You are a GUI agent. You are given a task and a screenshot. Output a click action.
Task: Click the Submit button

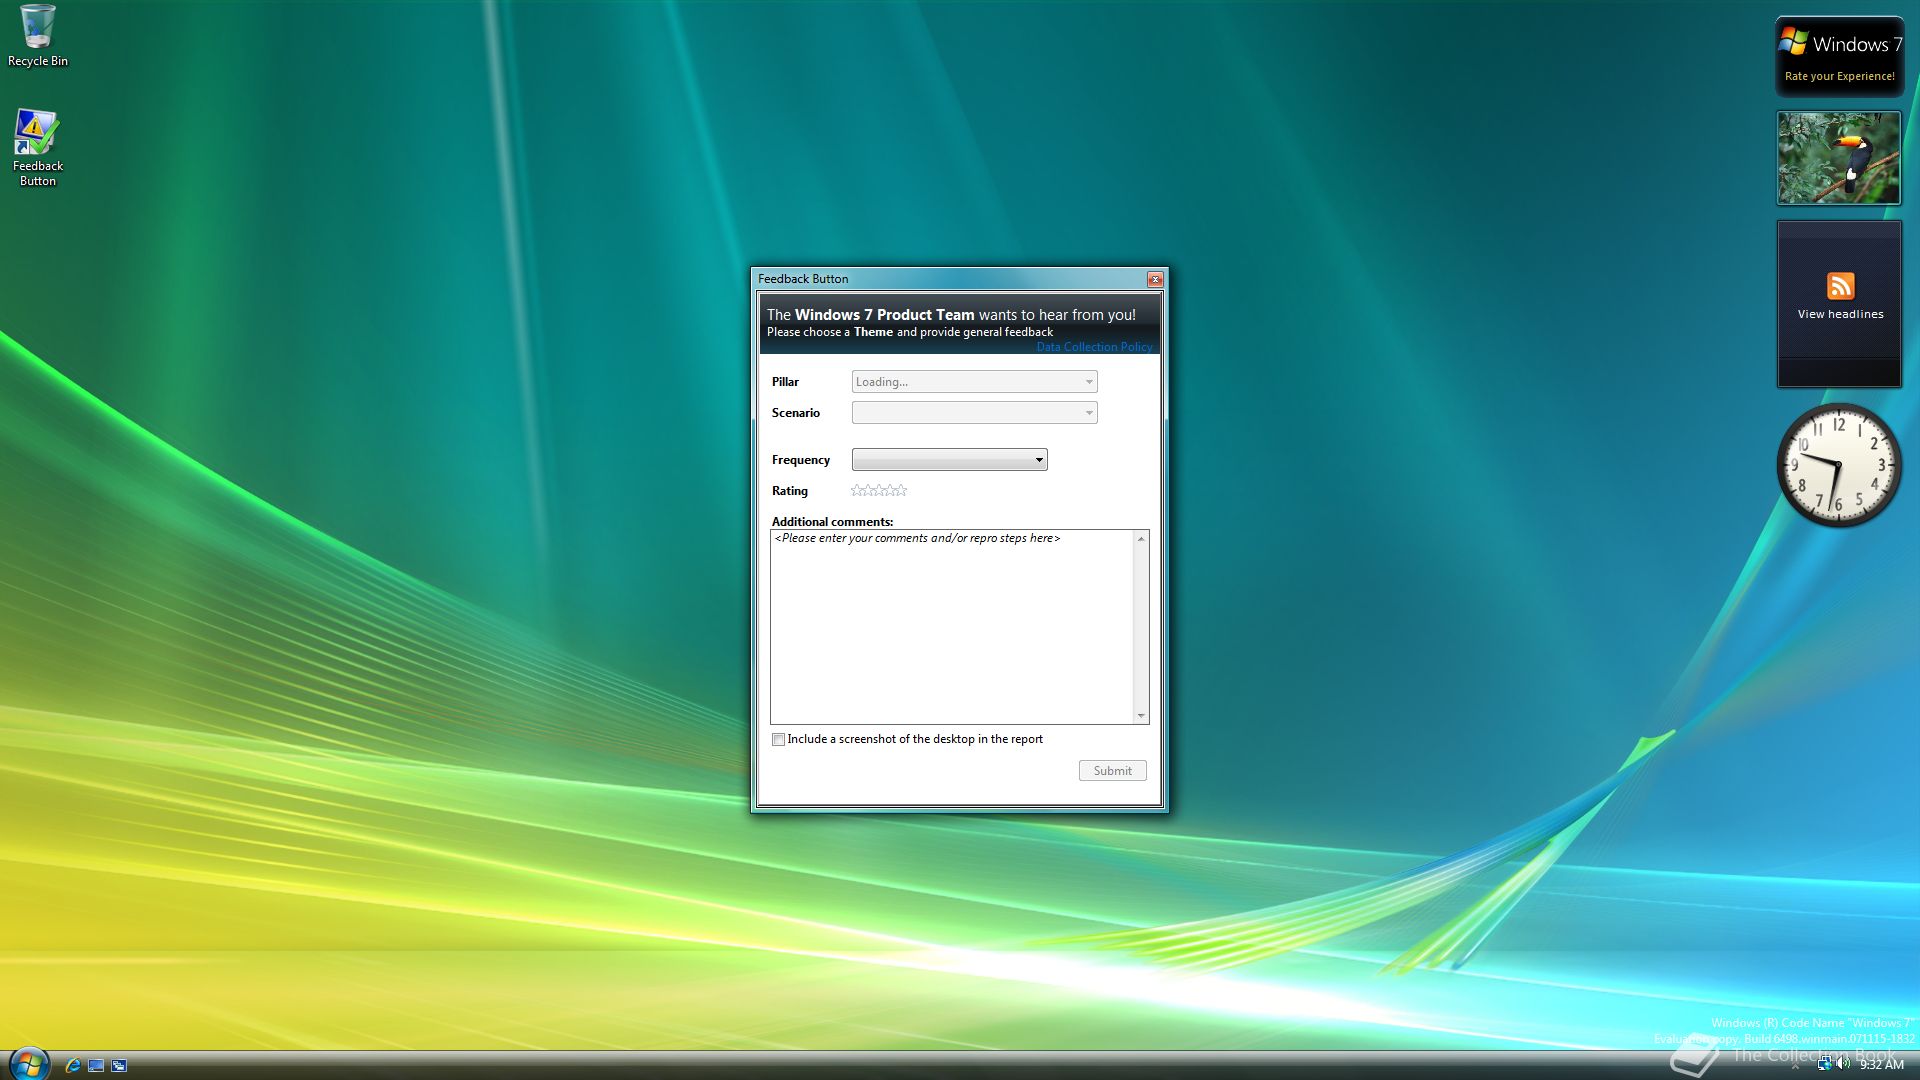click(1112, 770)
